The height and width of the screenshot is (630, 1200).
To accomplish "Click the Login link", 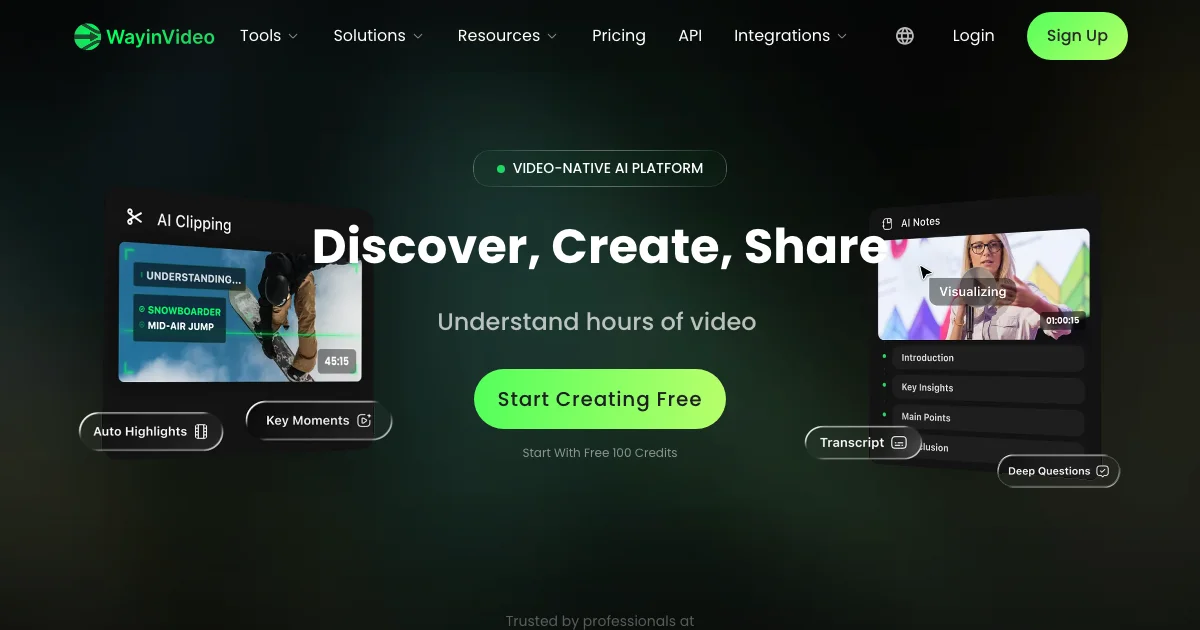I will click(x=973, y=36).
